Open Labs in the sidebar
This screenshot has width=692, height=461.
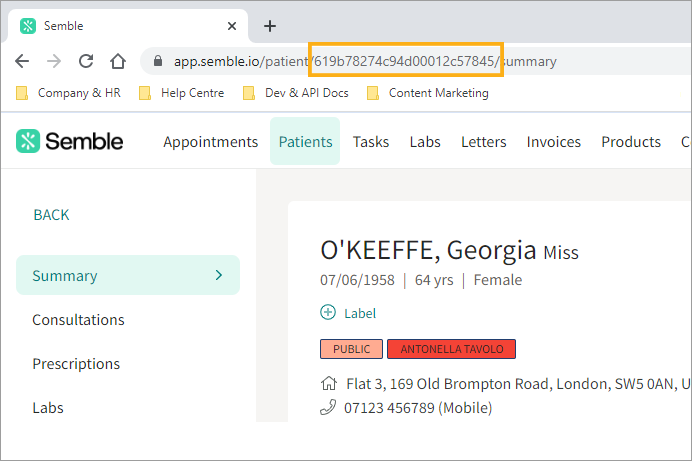(x=48, y=408)
